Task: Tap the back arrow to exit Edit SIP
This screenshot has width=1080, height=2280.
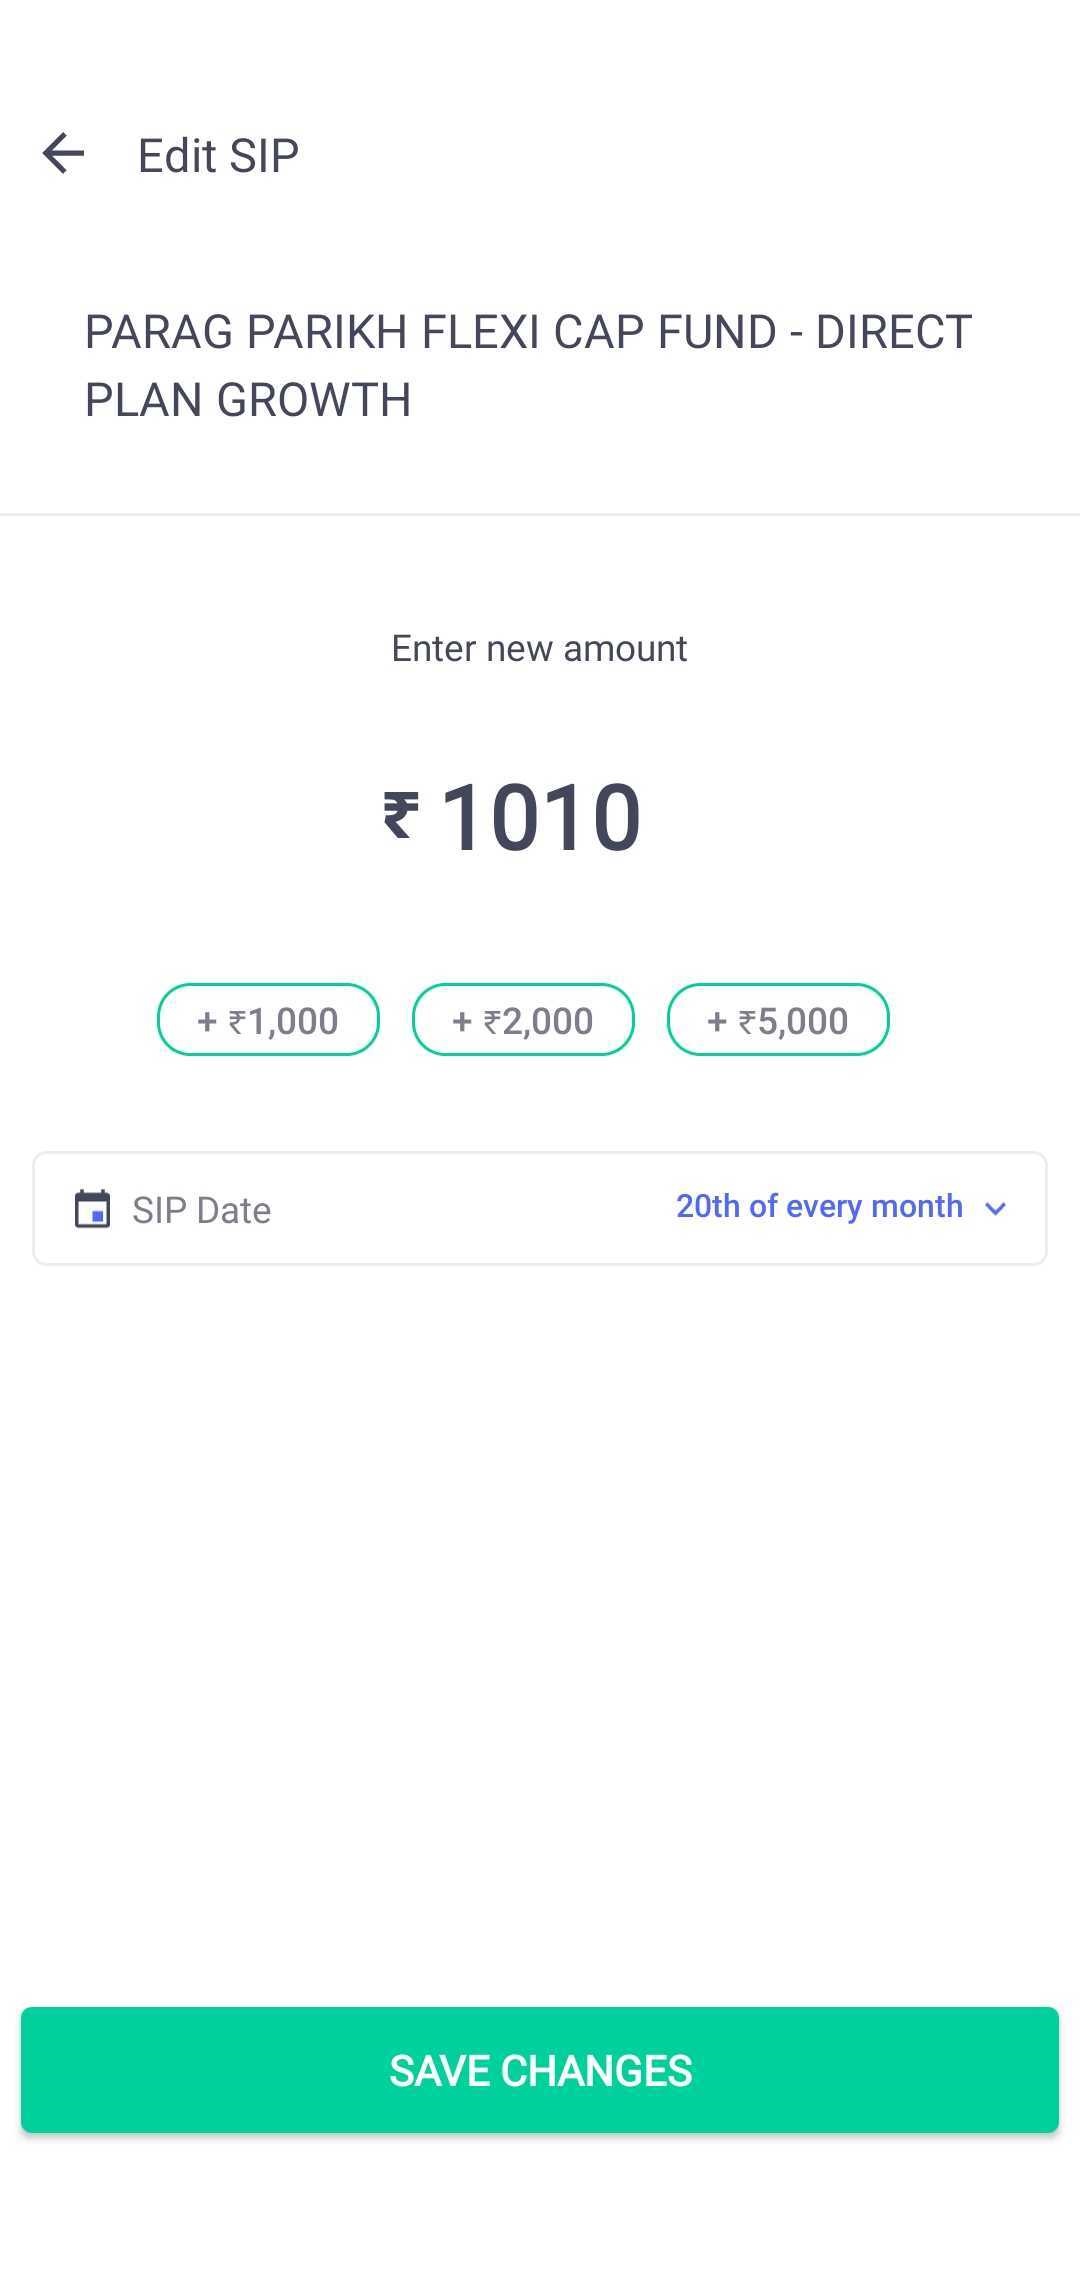Action: pos(64,153)
